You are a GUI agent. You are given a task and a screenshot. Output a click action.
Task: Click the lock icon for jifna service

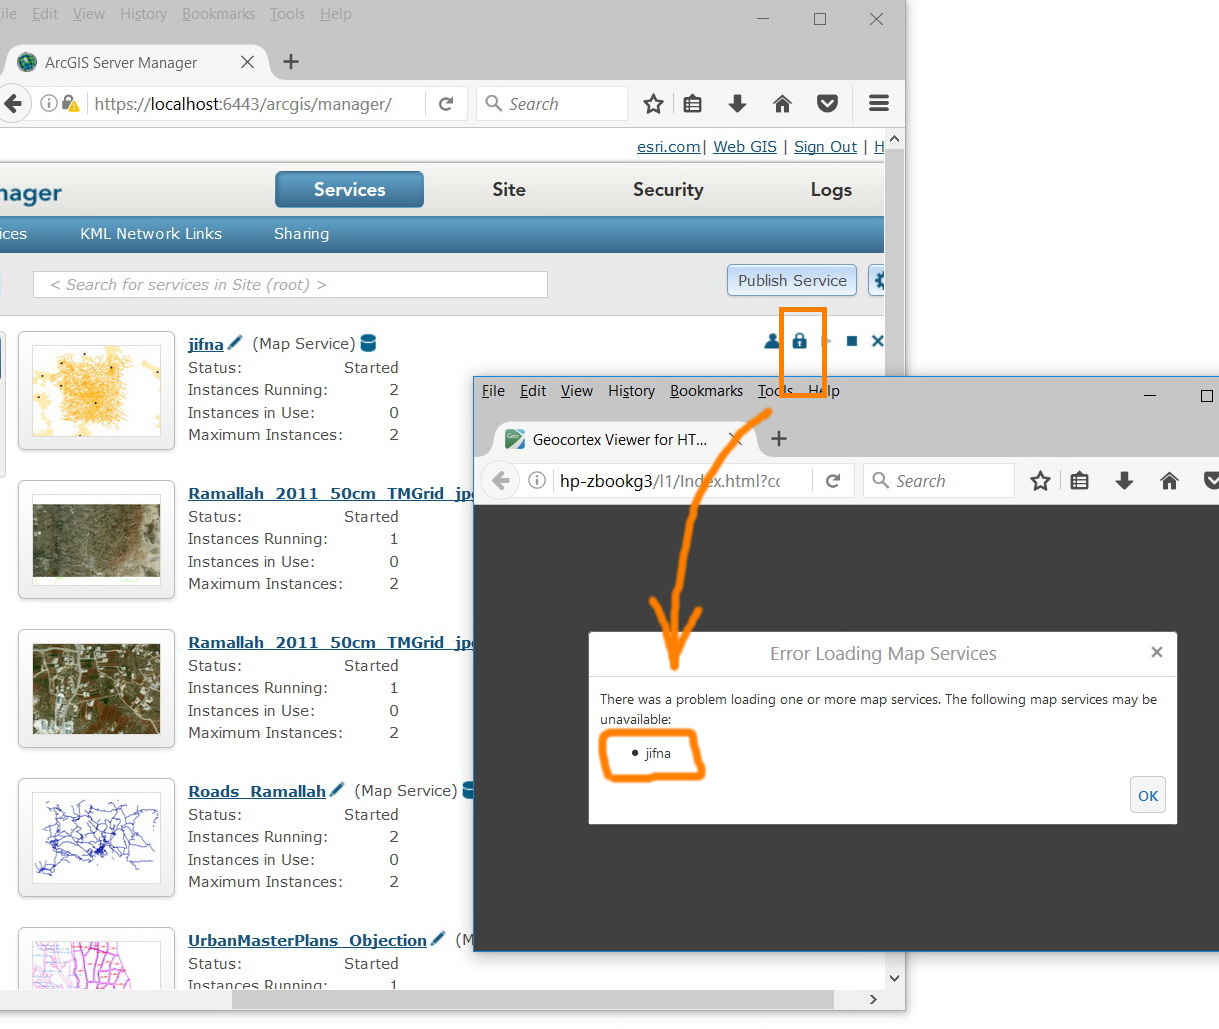(x=799, y=341)
